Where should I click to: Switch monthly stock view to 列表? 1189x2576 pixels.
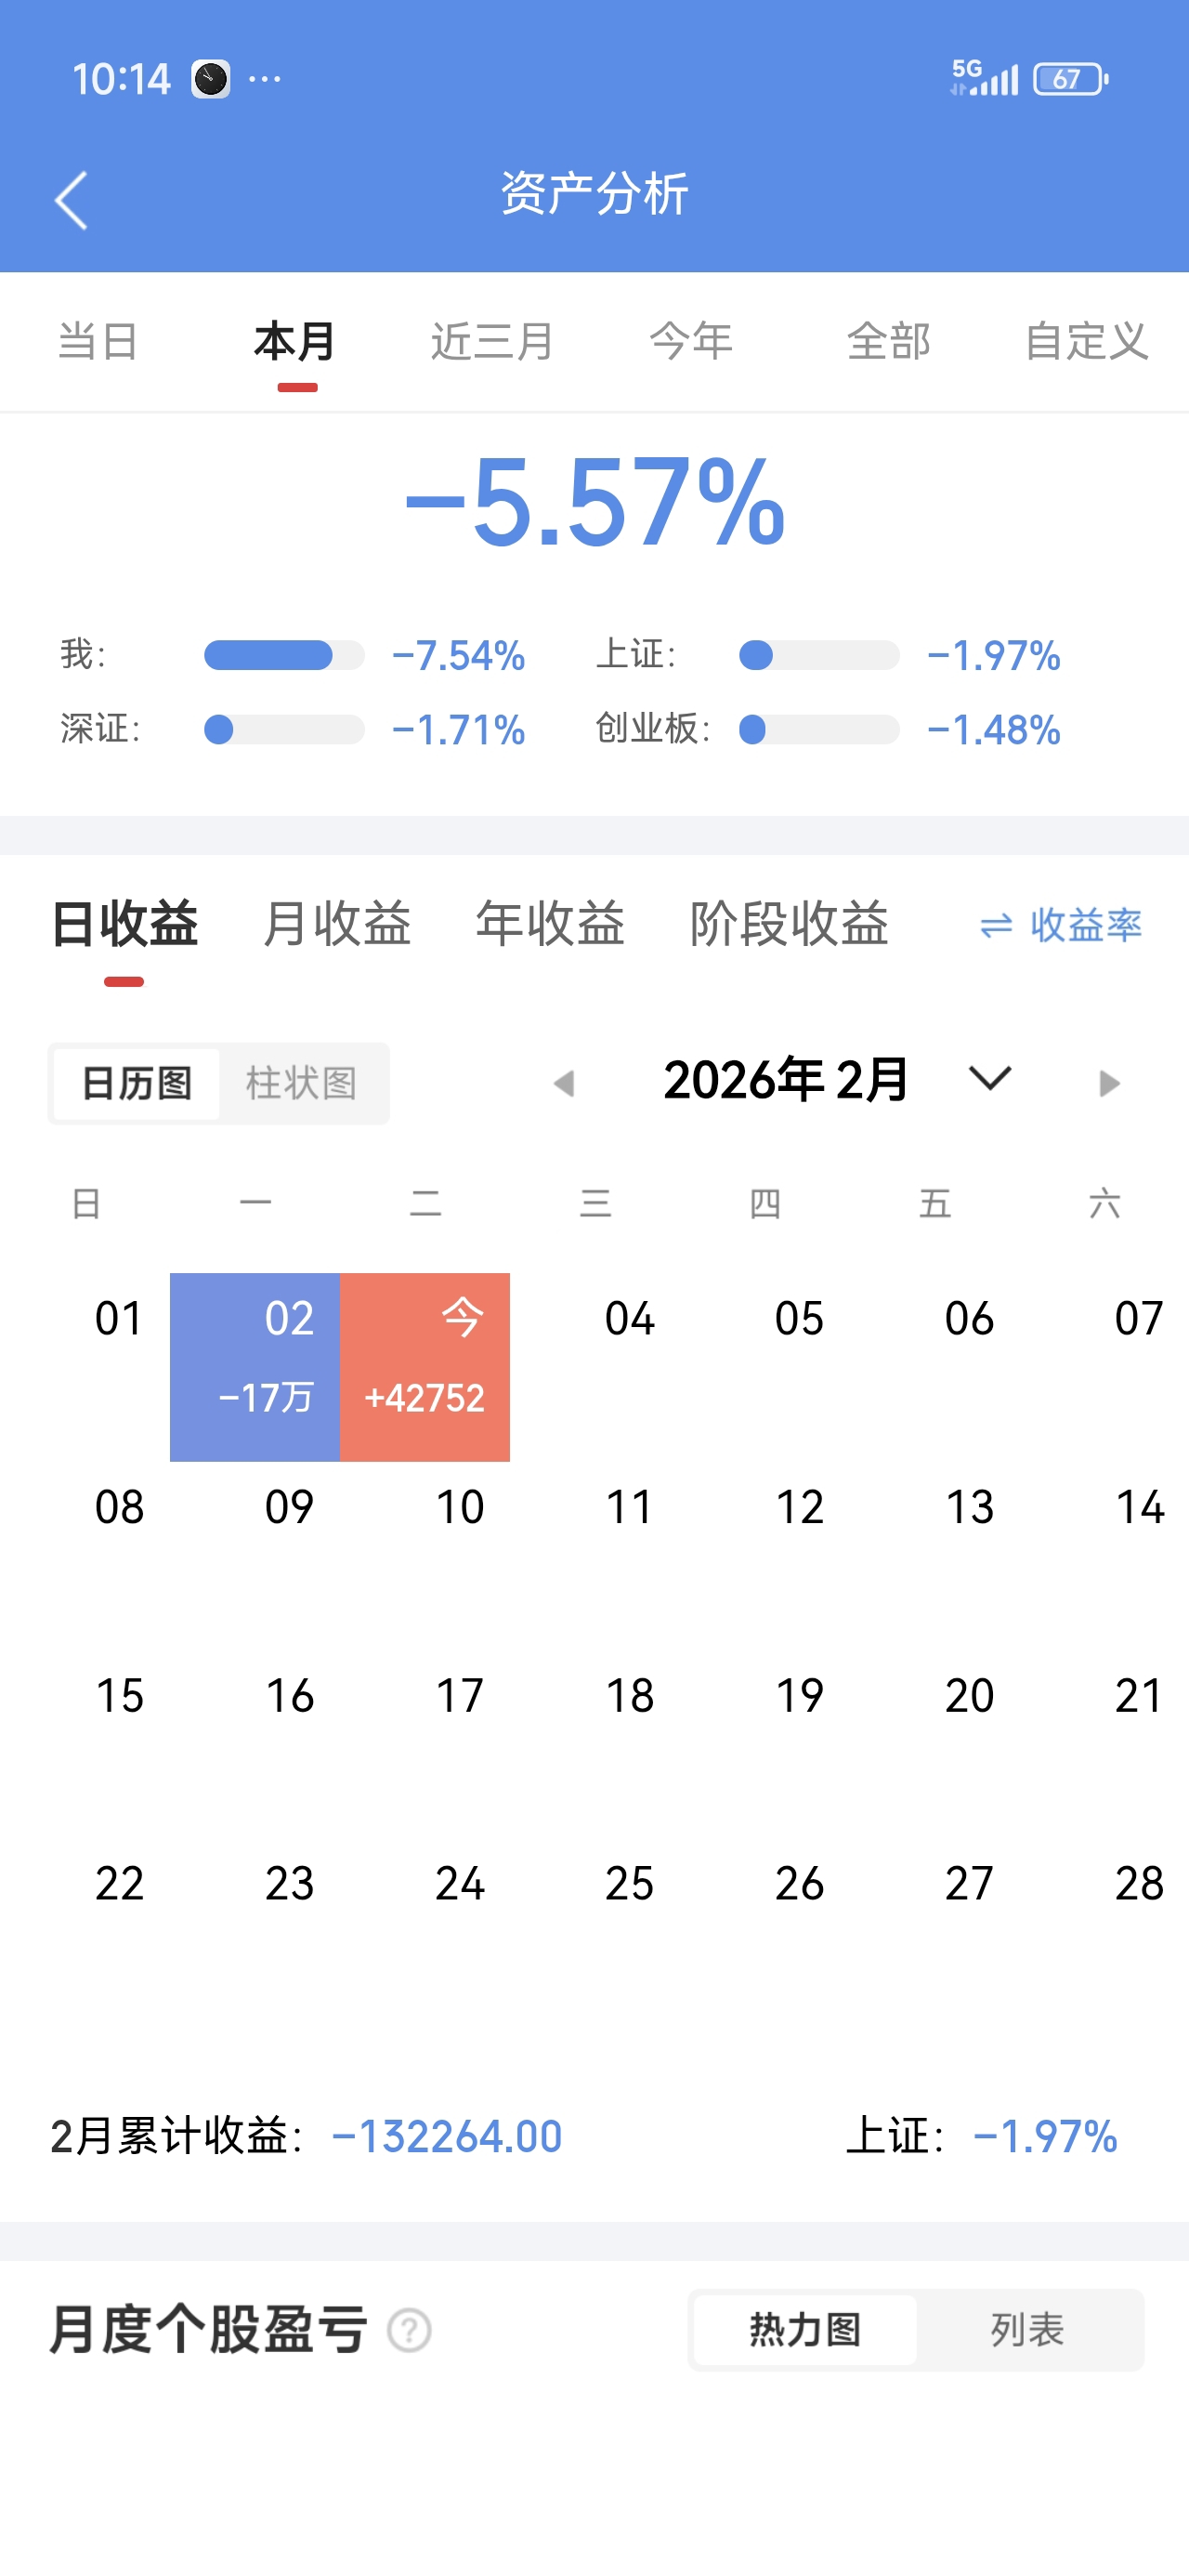click(x=1028, y=2330)
